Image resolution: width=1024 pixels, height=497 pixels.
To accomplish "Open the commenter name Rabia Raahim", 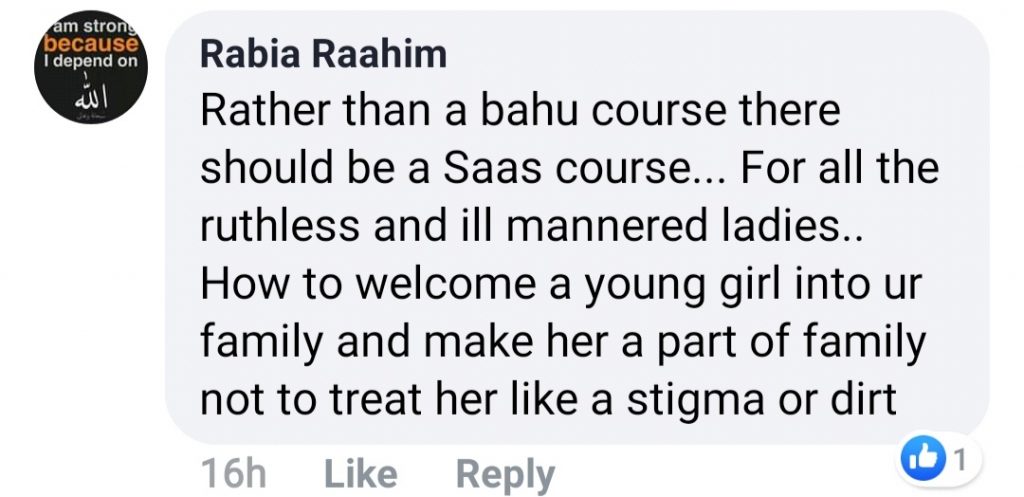I will pos(323,54).
